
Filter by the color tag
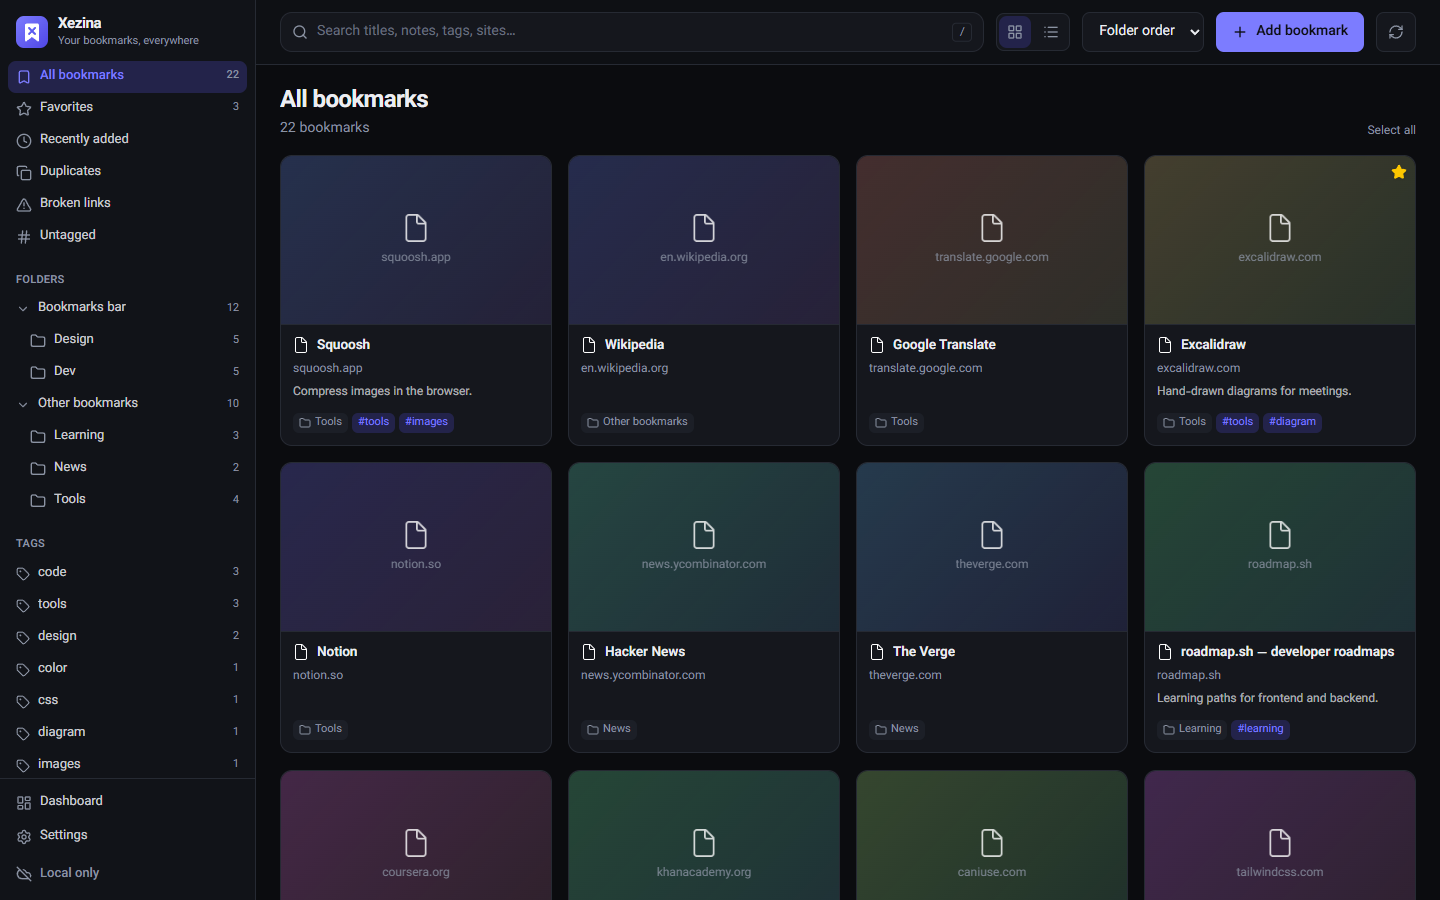127,668
